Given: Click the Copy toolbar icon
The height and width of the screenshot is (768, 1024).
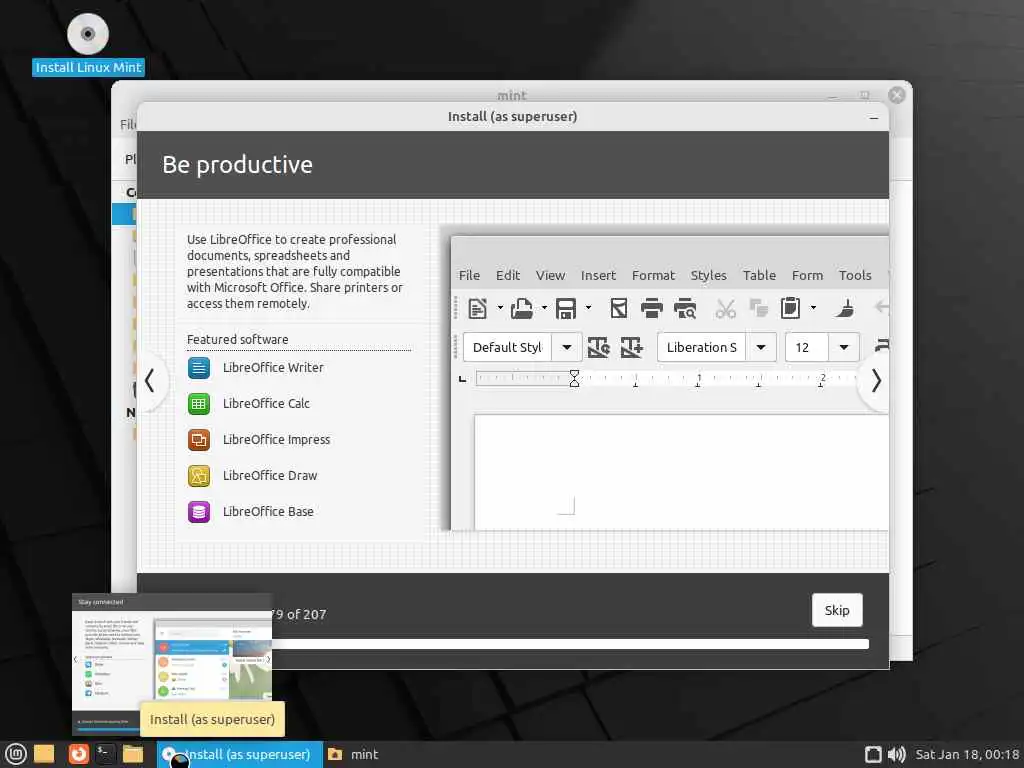Looking at the screenshot, I should click(758, 308).
